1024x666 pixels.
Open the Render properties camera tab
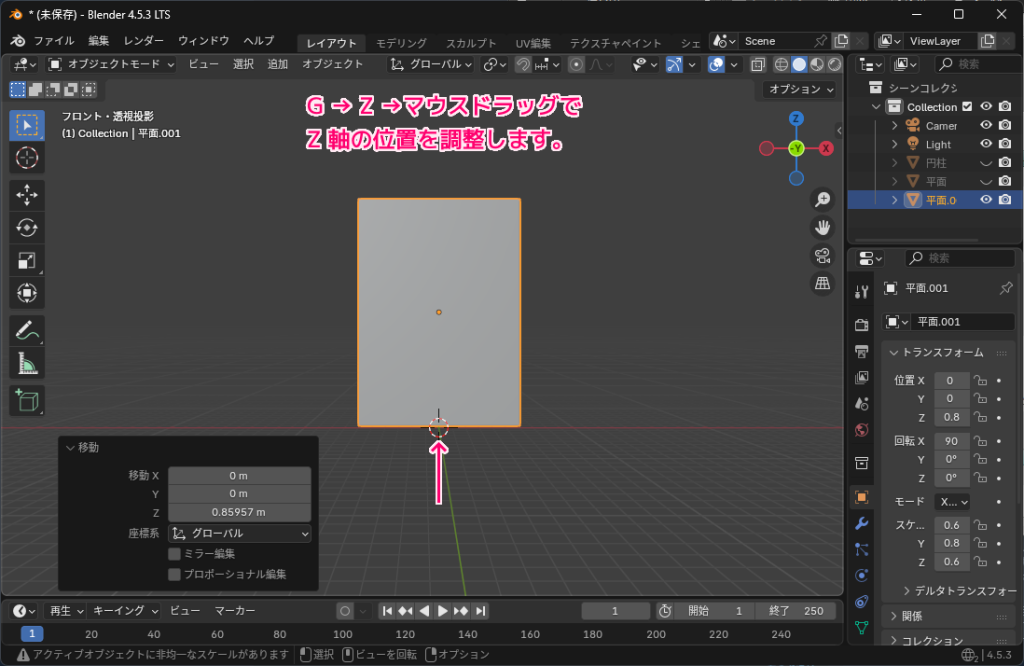(861, 323)
